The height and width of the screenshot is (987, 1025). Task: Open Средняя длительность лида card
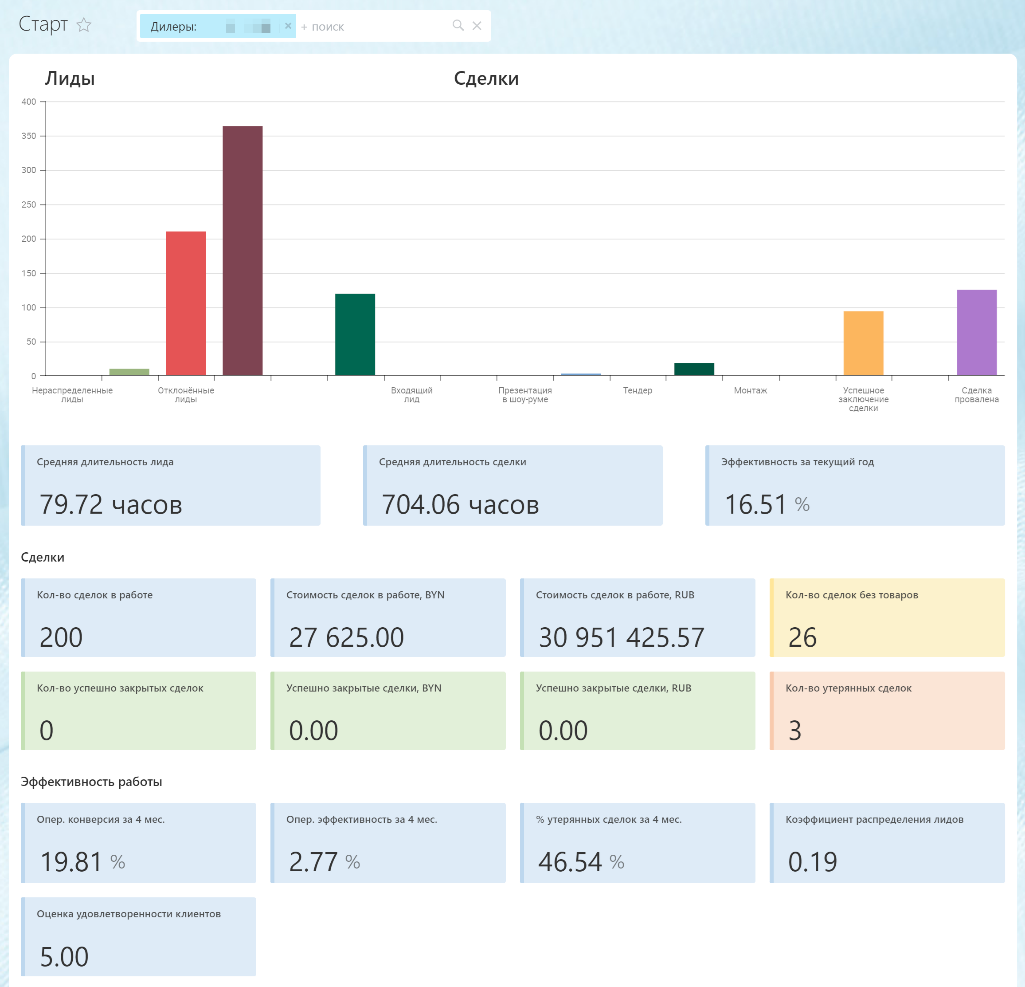point(171,486)
